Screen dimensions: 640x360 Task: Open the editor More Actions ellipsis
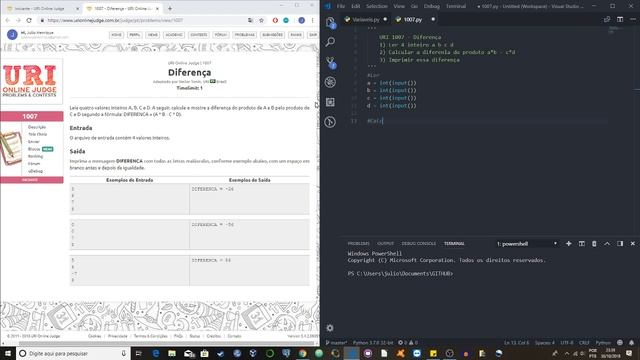coord(633,19)
